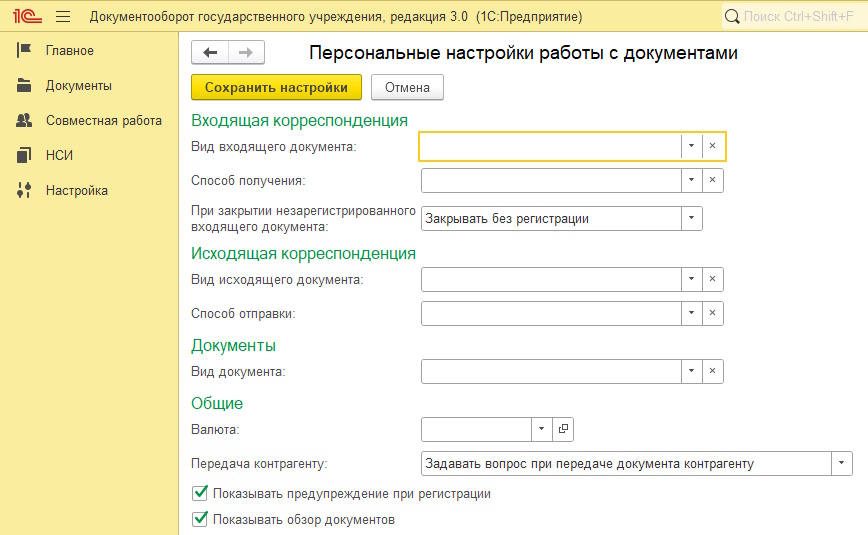Go forward with the right arrow
Image resolution: width=868 pixels, height=535 pixels.
point(246,53)
